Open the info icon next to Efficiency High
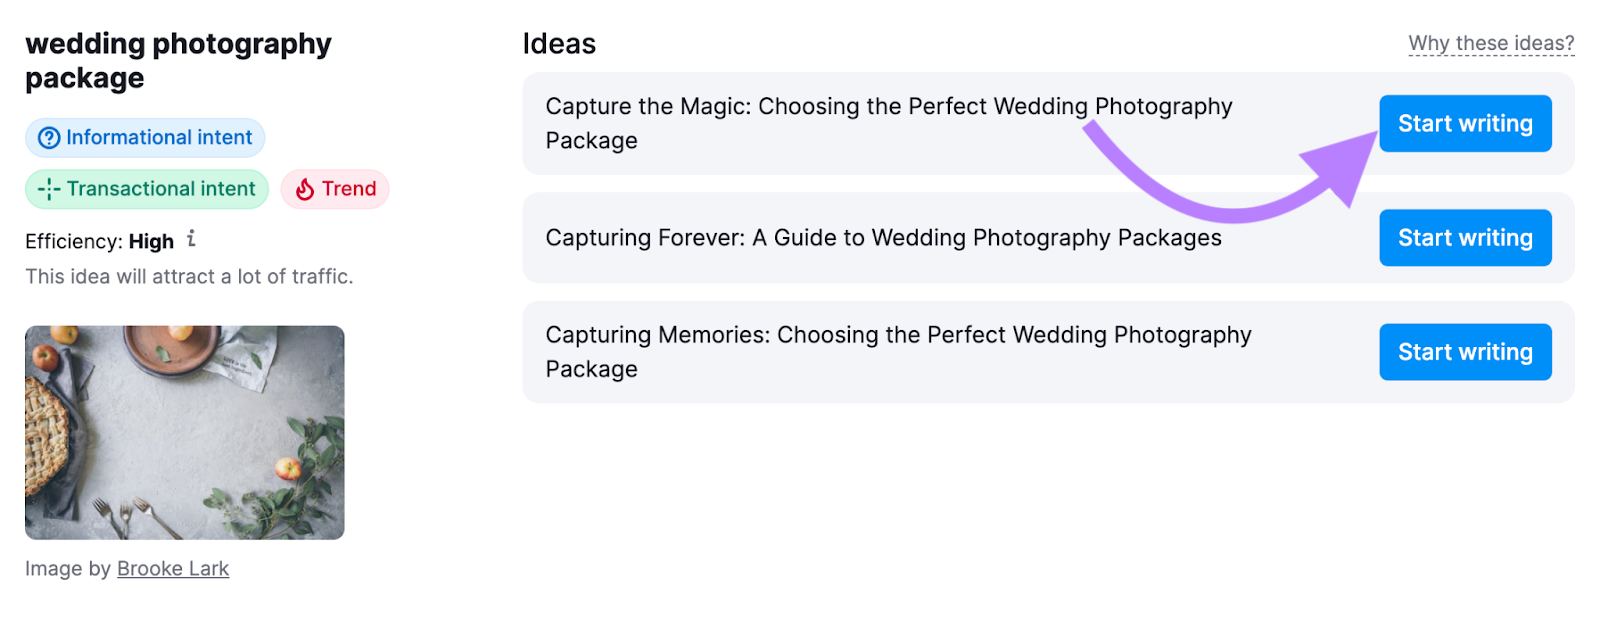This screenshot has height=623, width=1600. (x=192, y=240)
